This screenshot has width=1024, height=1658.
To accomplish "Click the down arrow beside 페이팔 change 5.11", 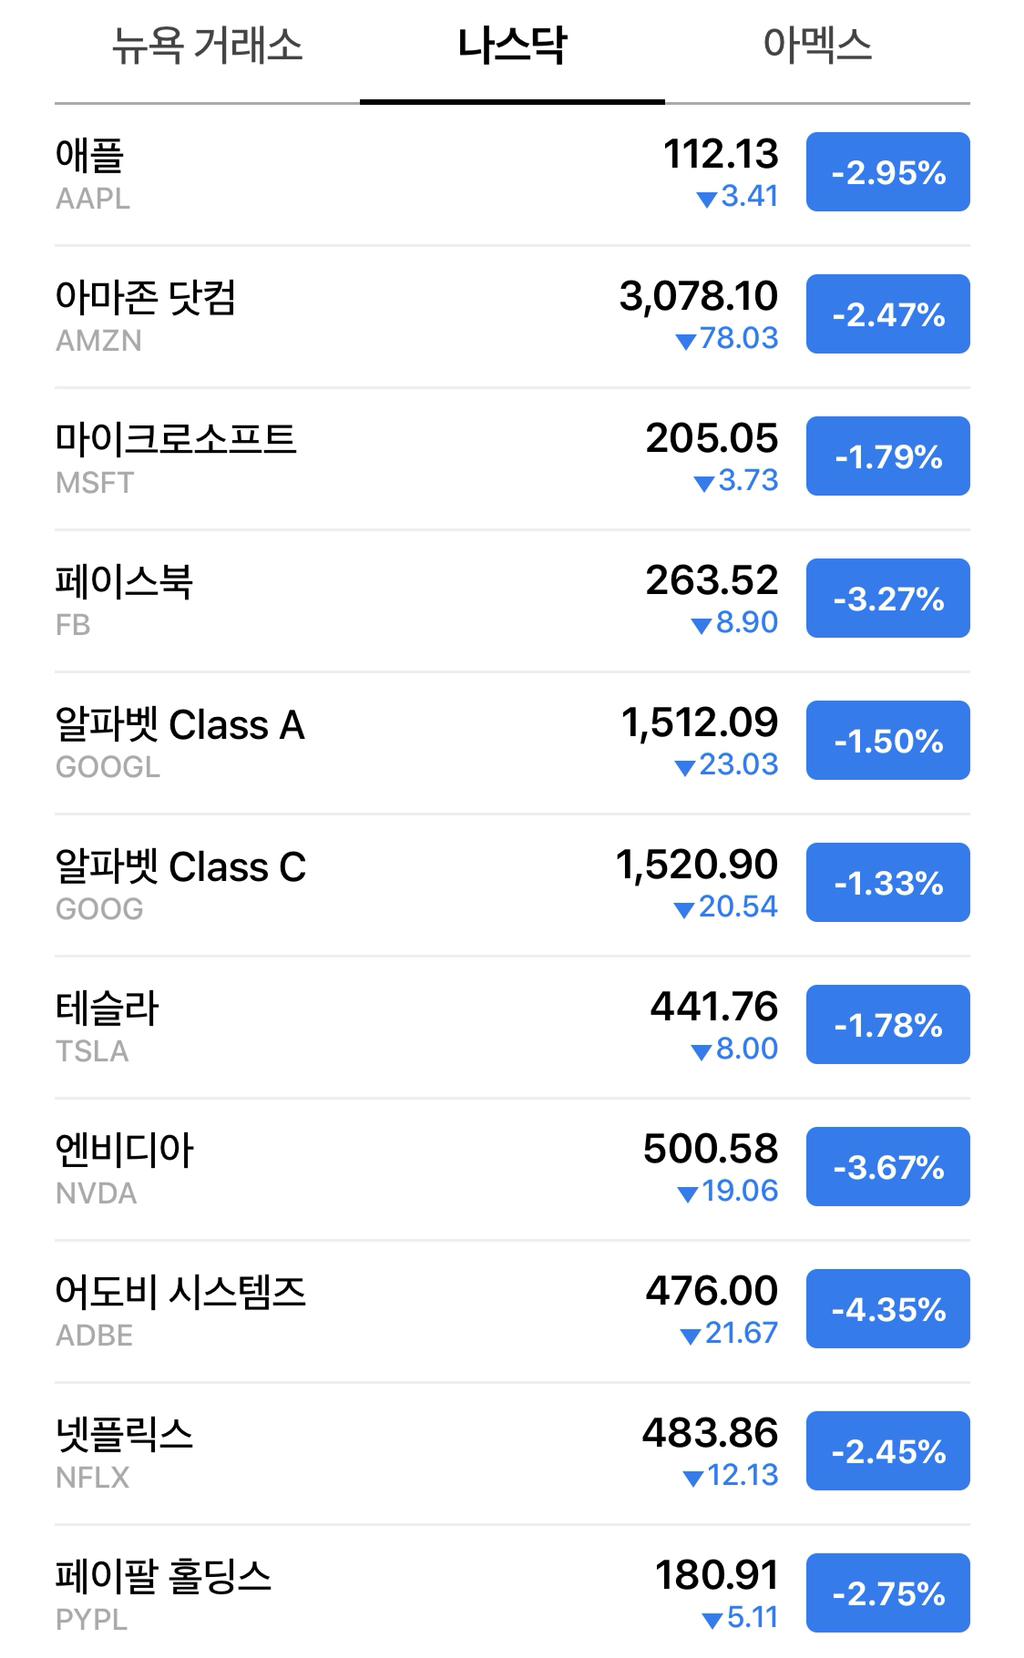I will pyautogui.click(x=713, y=1620).
